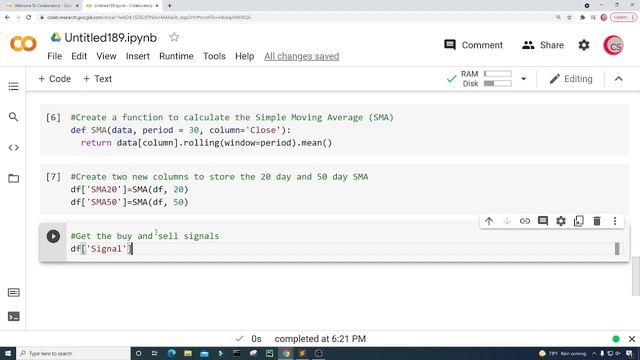Add a new Text cell
Image resolution: width=640 pixels, height=360 pixels.
pos(97,79)
